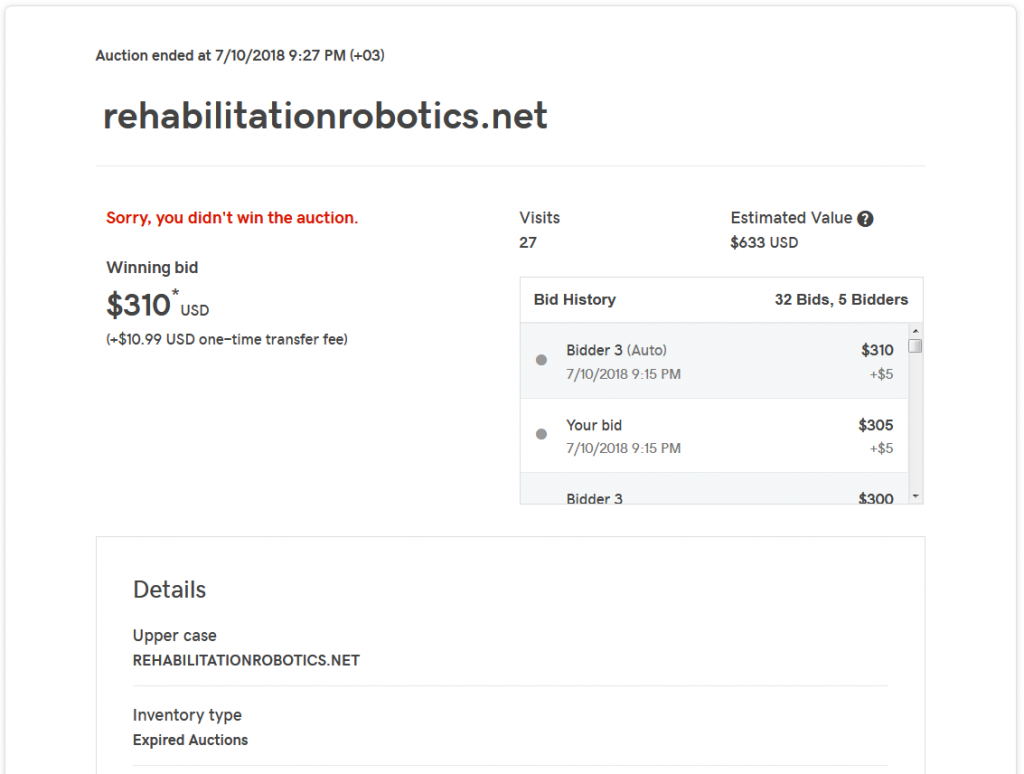Click the bid history scrollbar thumb
Image resolution: width=1024 pixels, height=774 pixels.
click(x=916, y=346)
